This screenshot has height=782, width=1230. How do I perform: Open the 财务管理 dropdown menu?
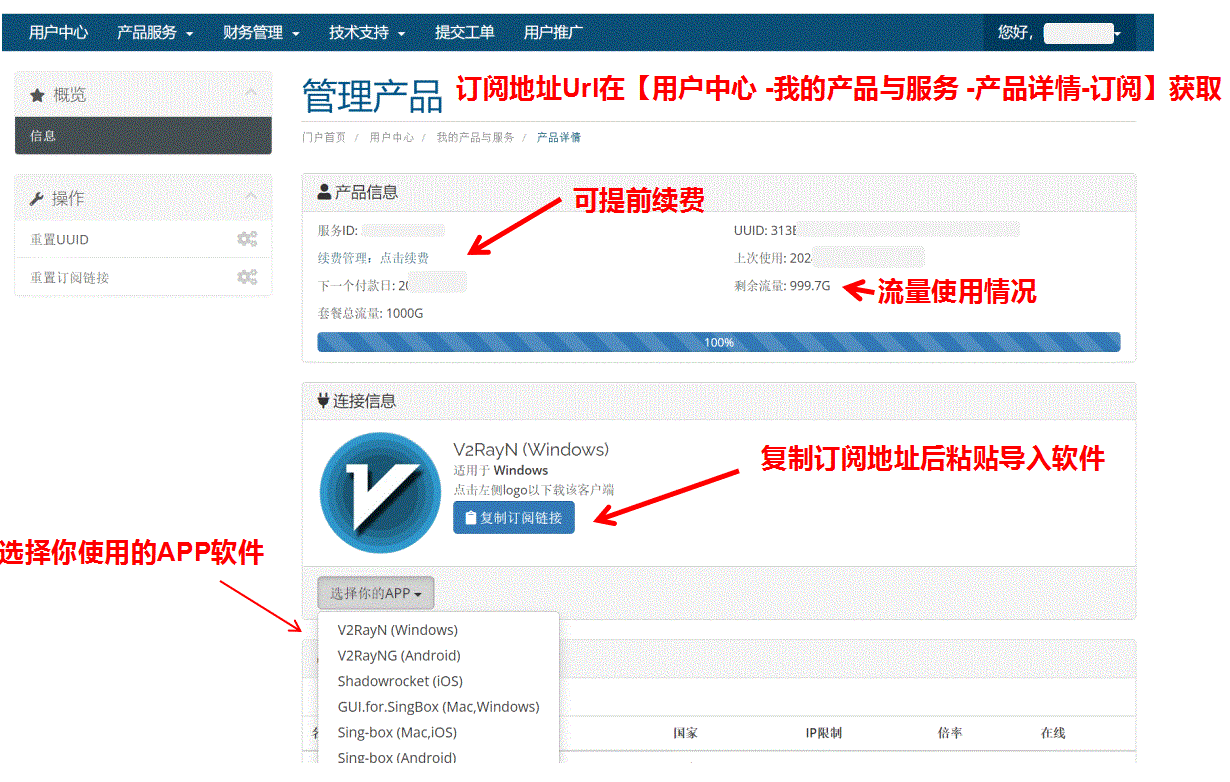(261, 33)
